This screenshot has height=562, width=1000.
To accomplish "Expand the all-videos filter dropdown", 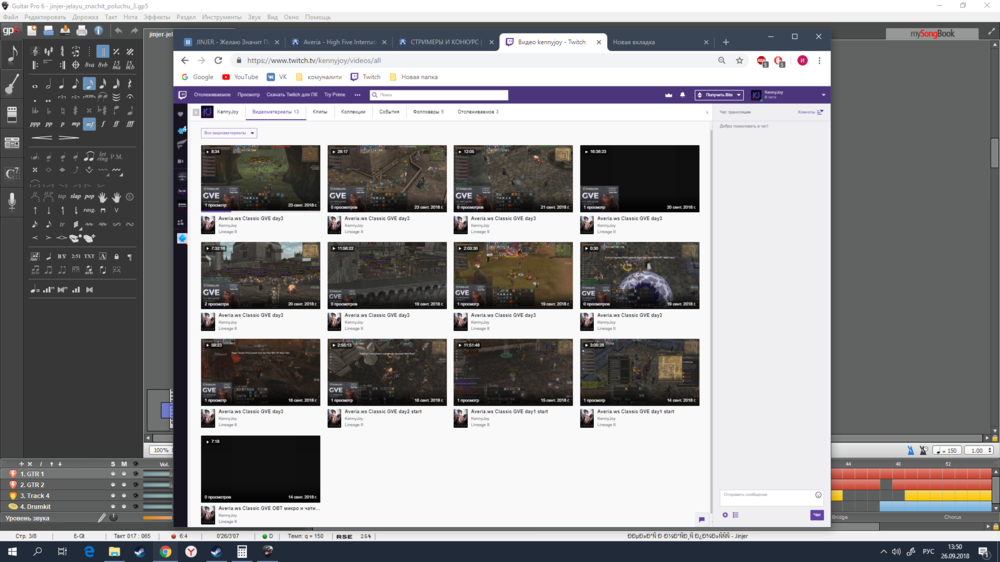I will (x=229, y=133).
